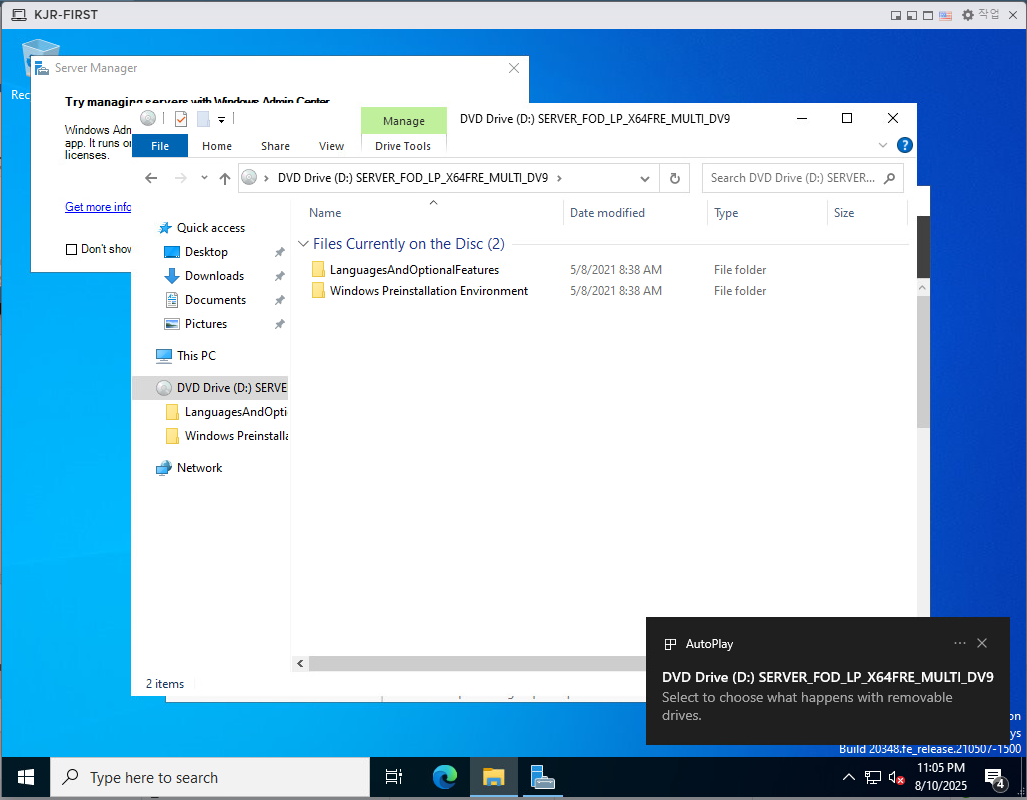Click File Explorer taskbar icon
The image size is (1027, 800).
pyautogui.click(x=493, y=778)
